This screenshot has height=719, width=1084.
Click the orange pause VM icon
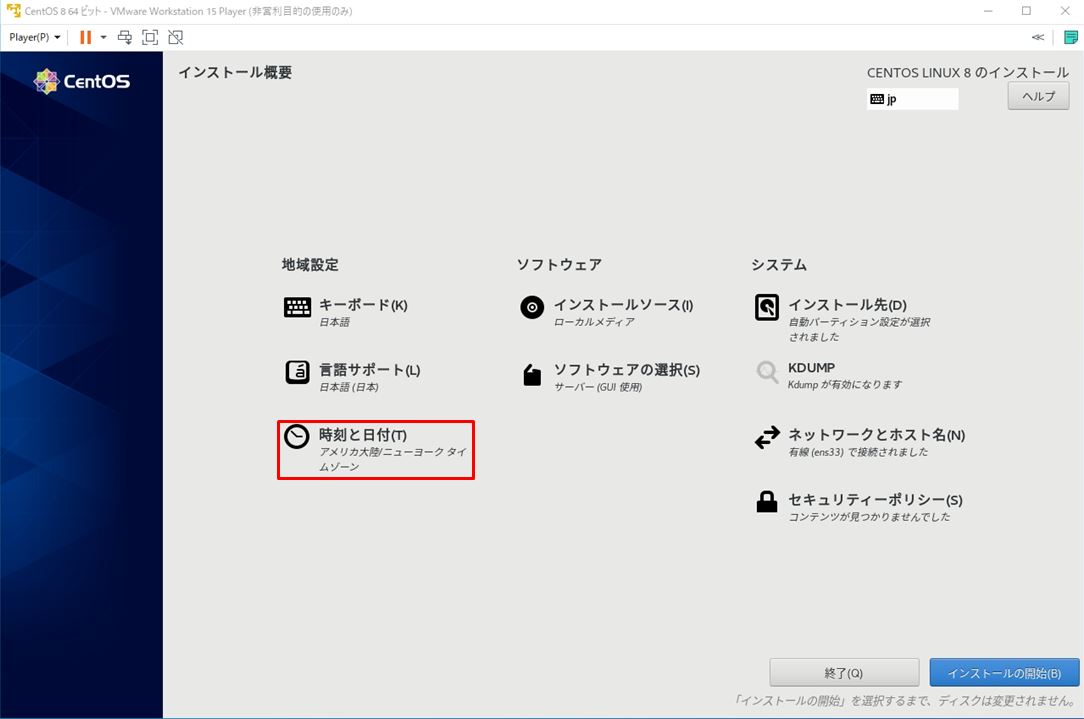click(85, 37)
